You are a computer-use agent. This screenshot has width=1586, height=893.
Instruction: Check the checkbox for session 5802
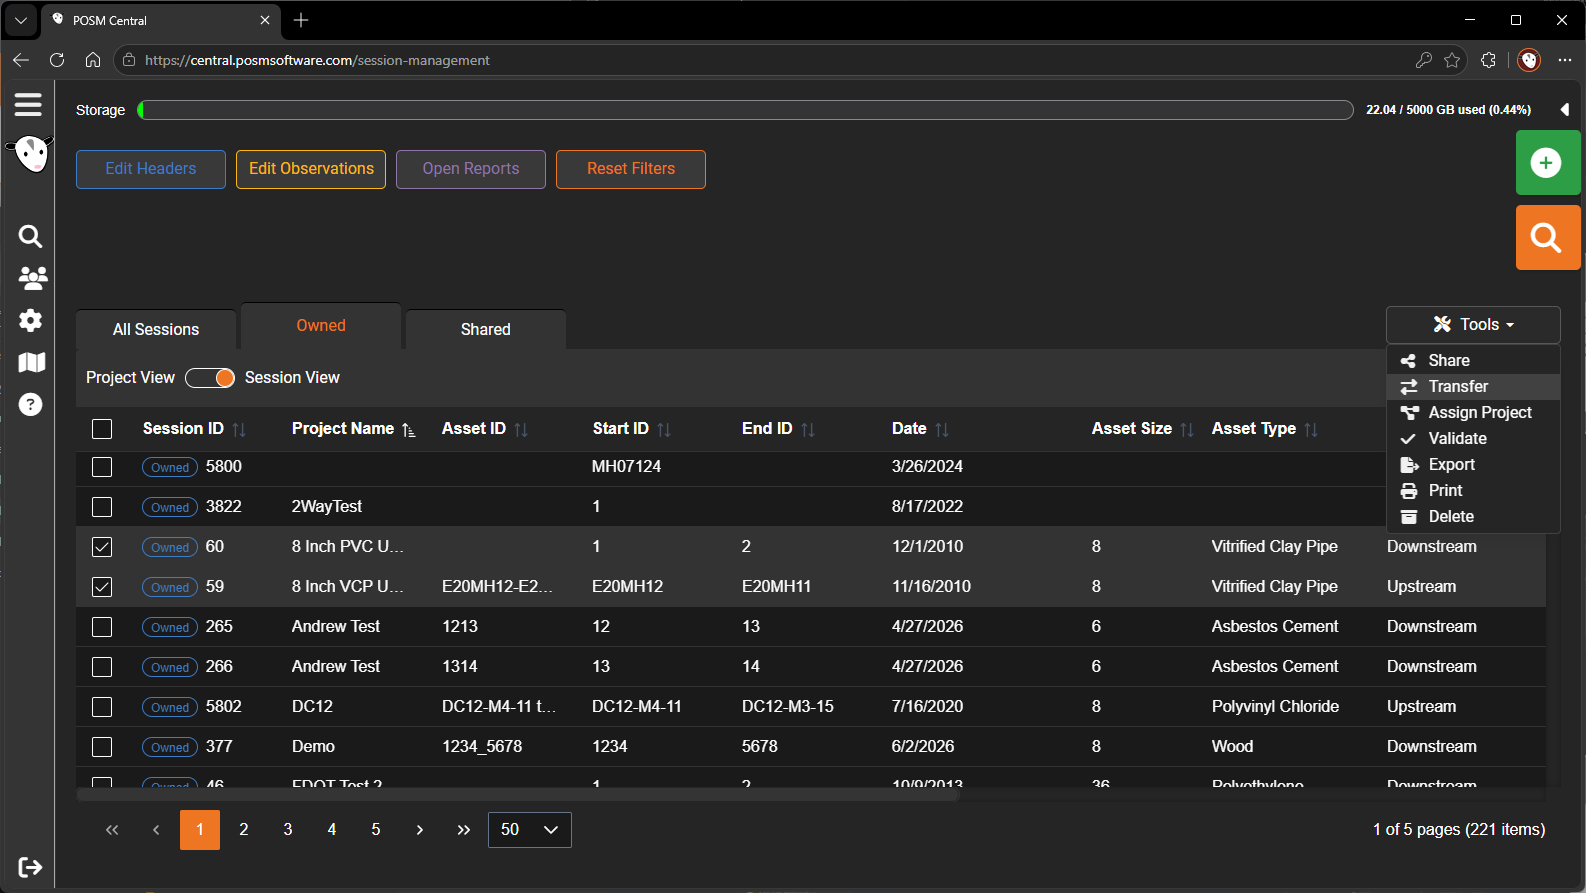click(x=102, y=707)
